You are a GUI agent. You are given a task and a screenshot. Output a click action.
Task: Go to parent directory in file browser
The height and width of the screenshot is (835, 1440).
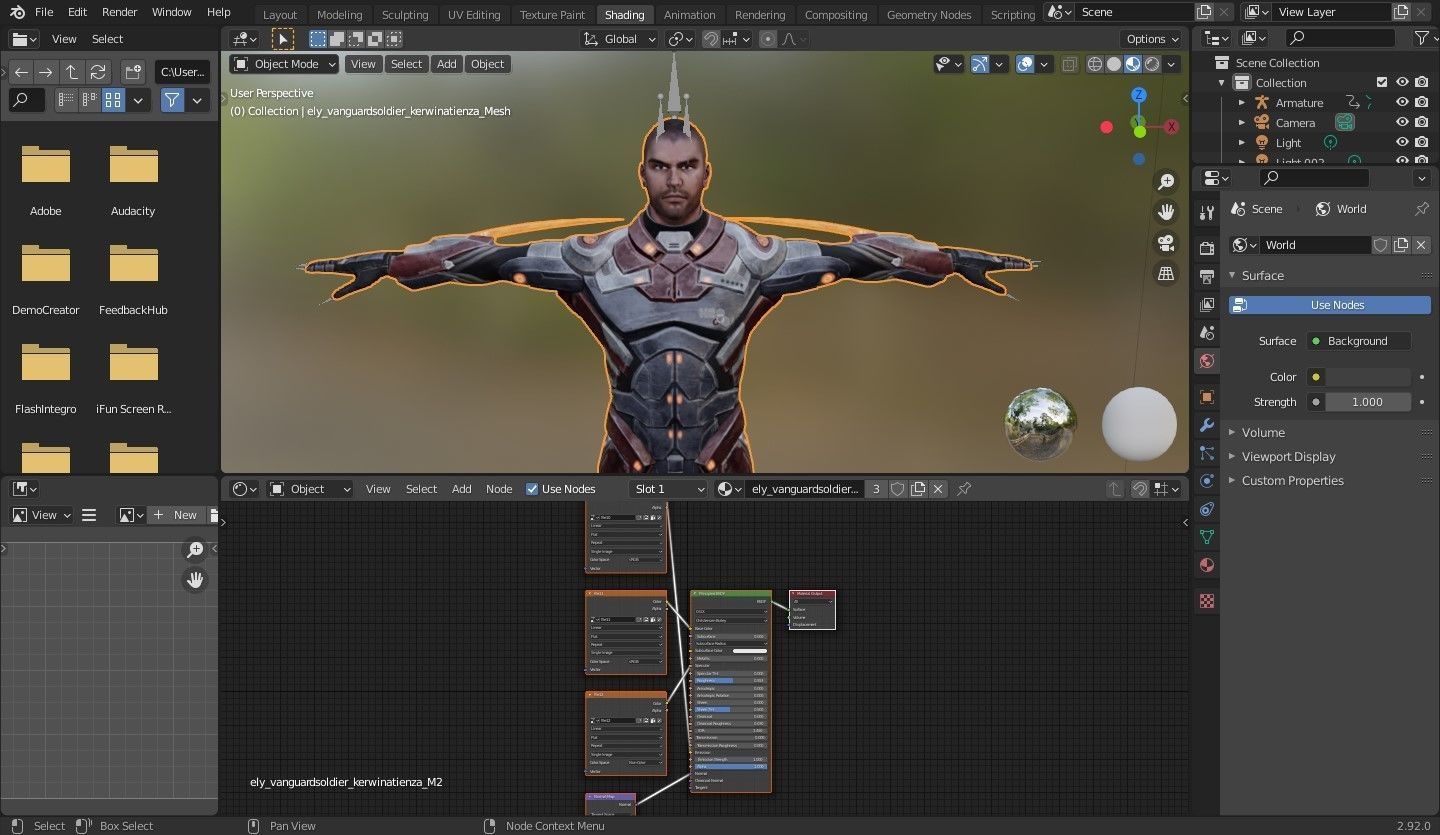tap(72, 72)
